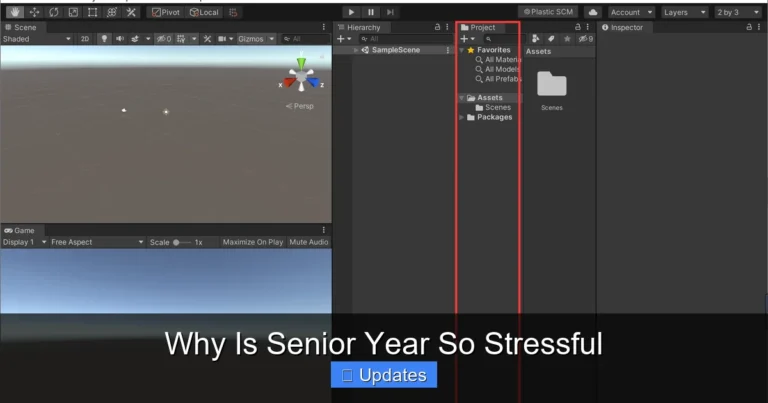Toggle Mute Audio in Game view
Image resolution: width=768 pixels, height=403 pixels.
[309, 242]
